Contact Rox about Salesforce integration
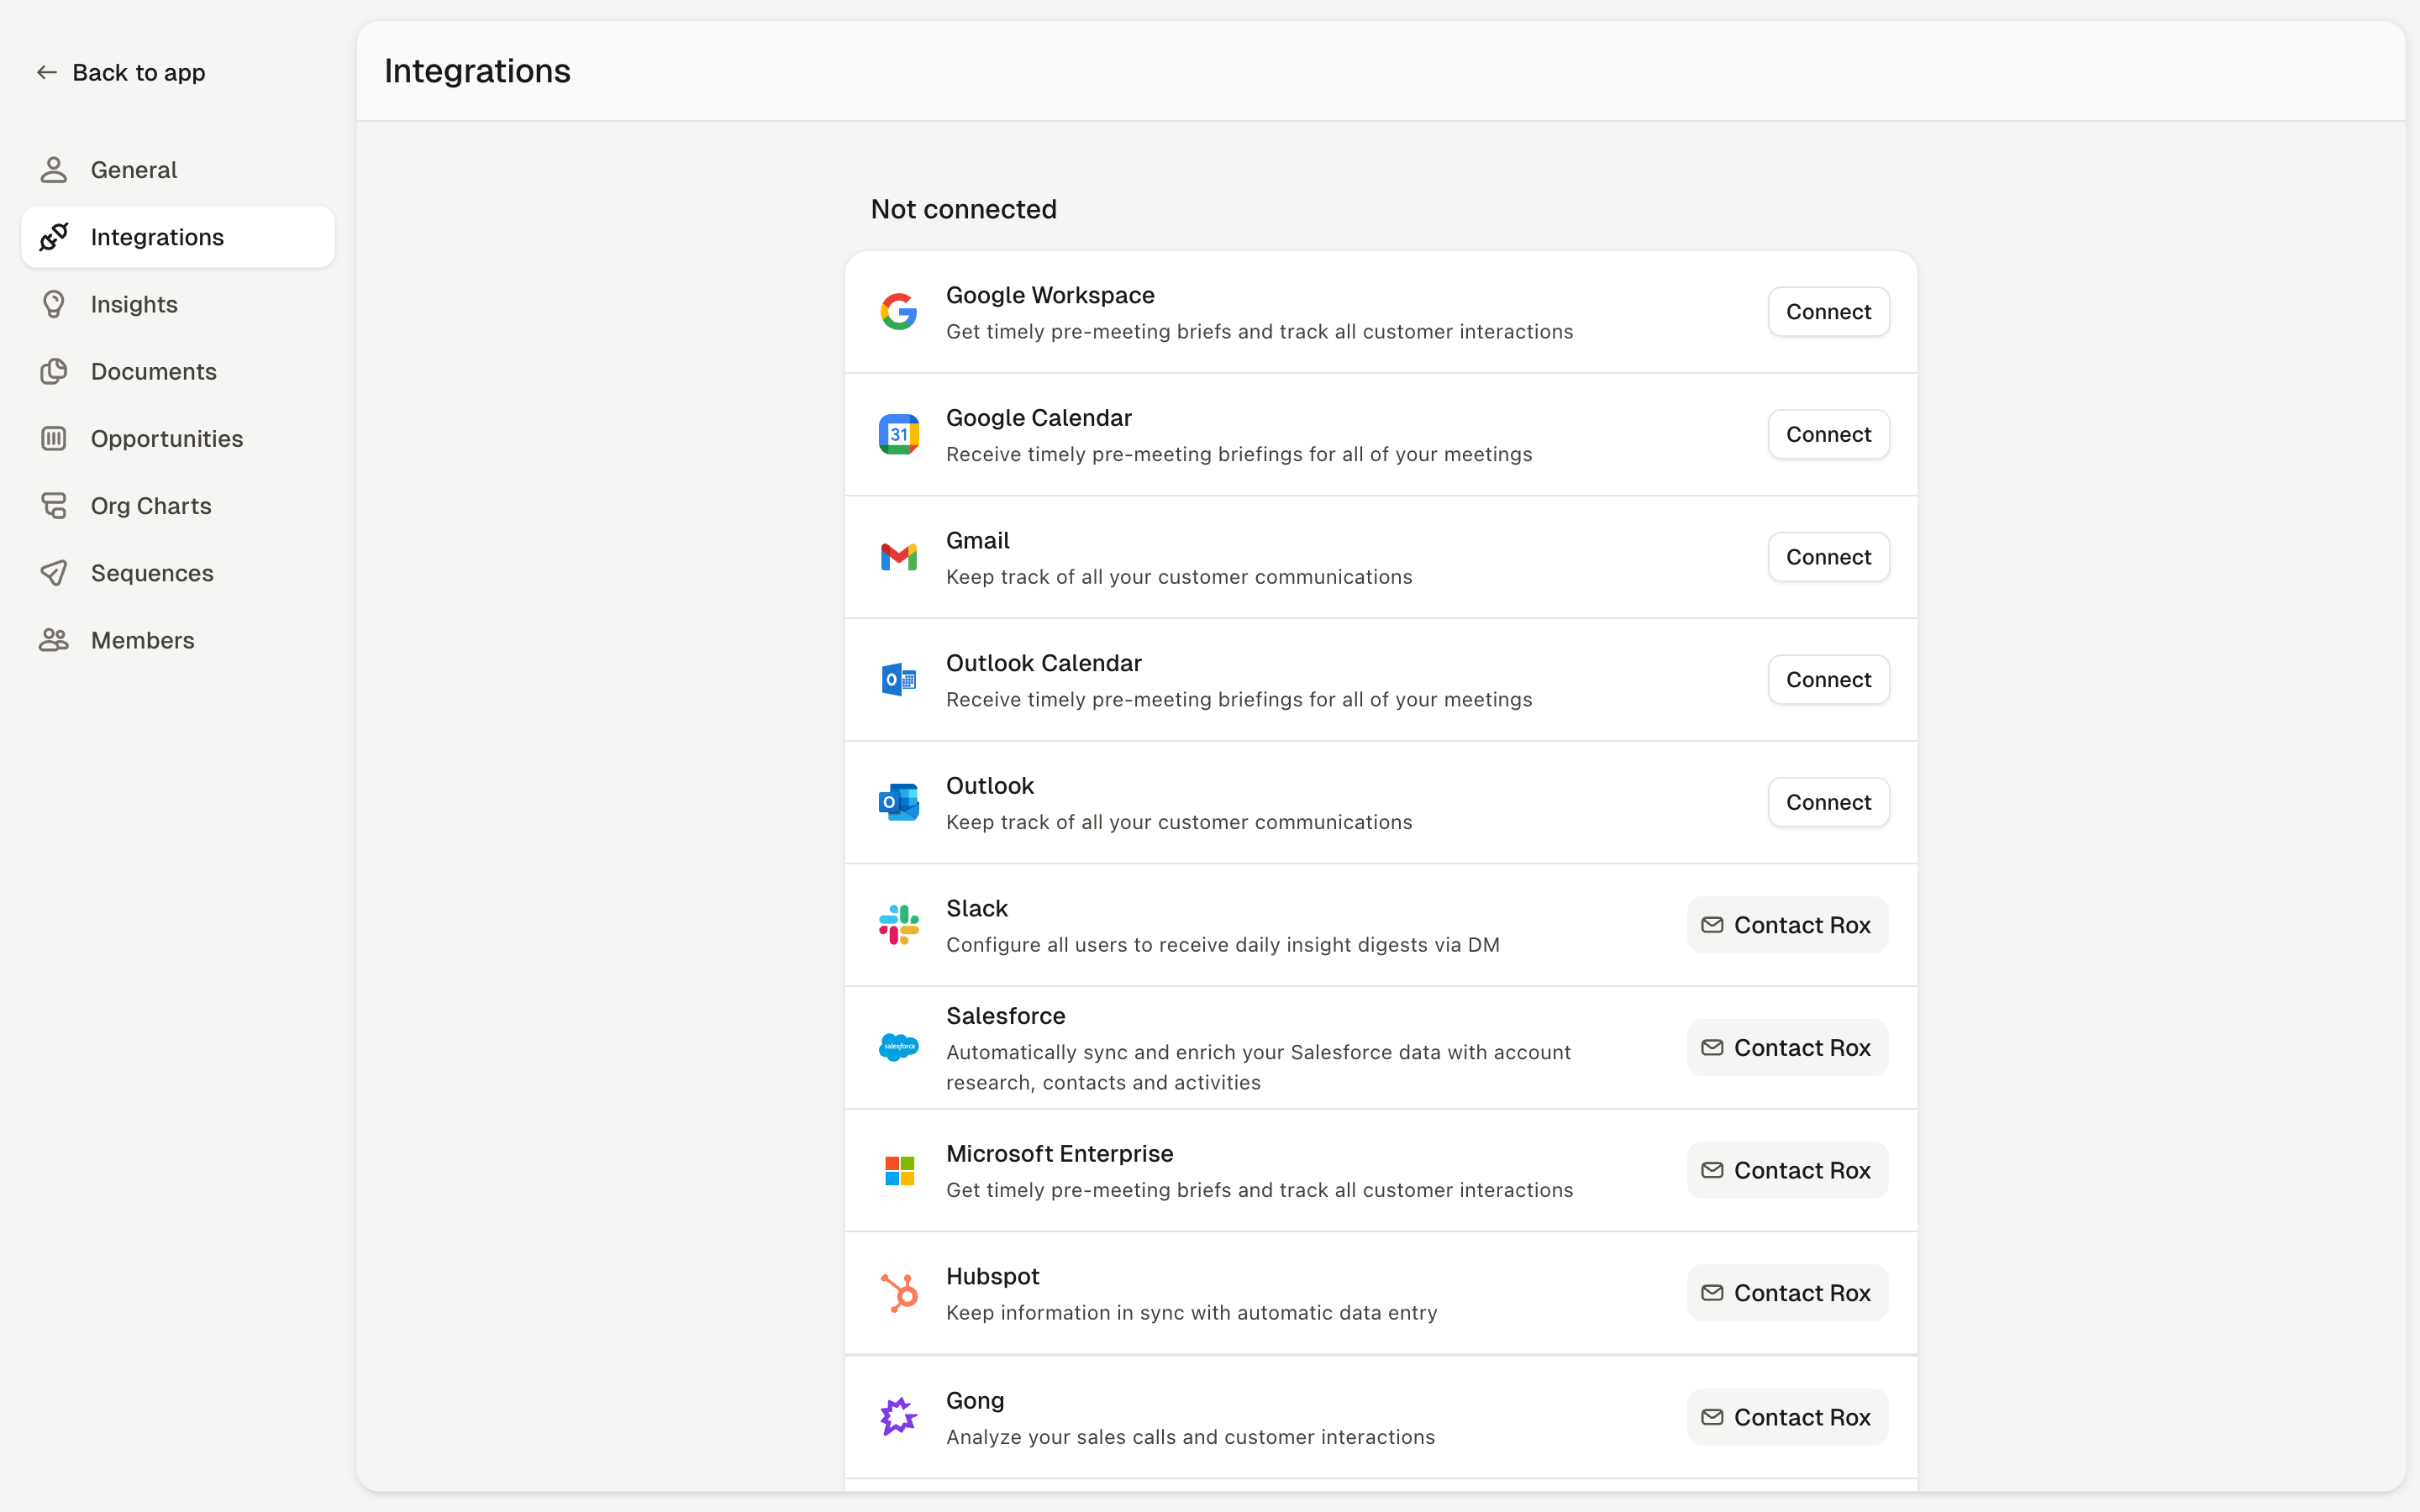 click(1787, 1047)
